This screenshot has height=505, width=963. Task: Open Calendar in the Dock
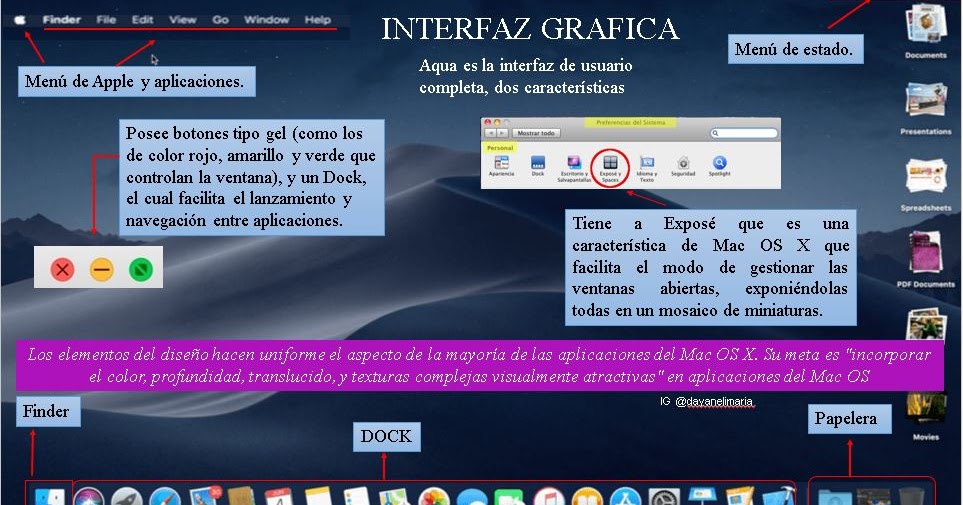[279, 495]
